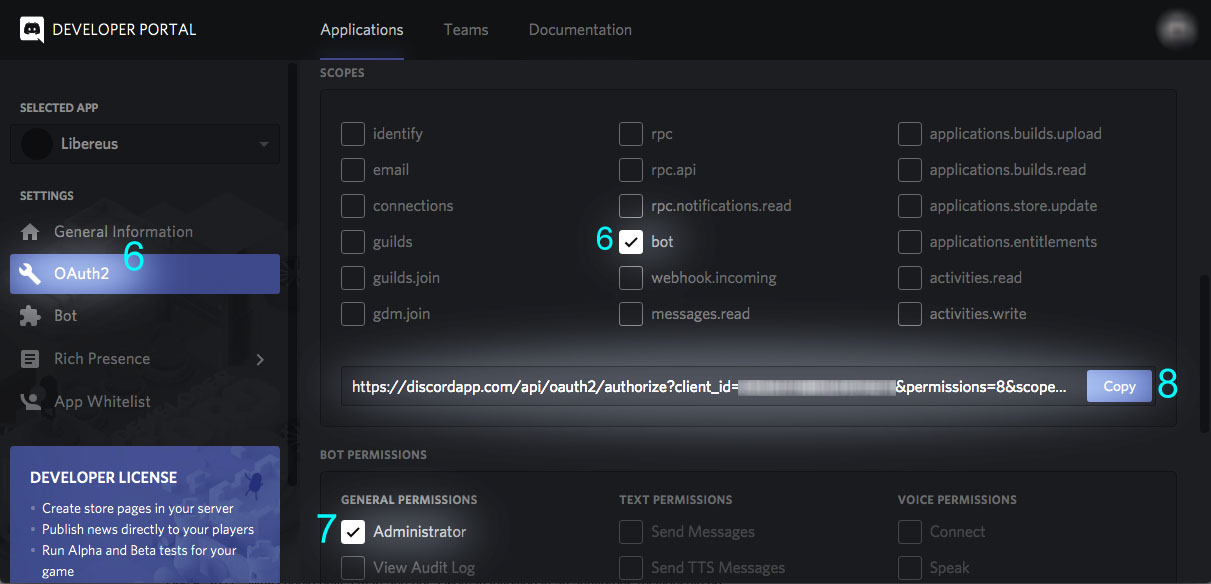Image resolution: width=1211 pixels, height=584 pixels.
Task: Check the rpc.notifications.read scope
Action: pos(631,206)
